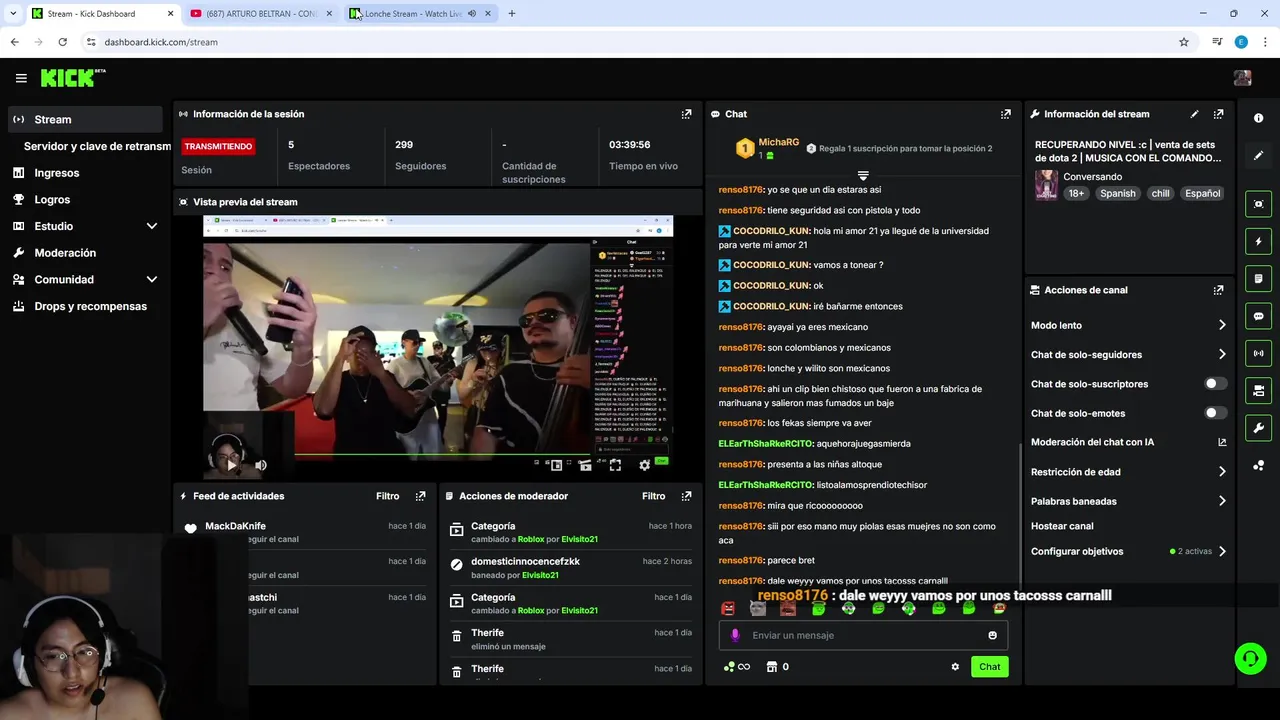Open Moderación del chat con IA external link
Image resolution: width=1280 pixels, height=720 pixels.
[x=1222, y=442]
